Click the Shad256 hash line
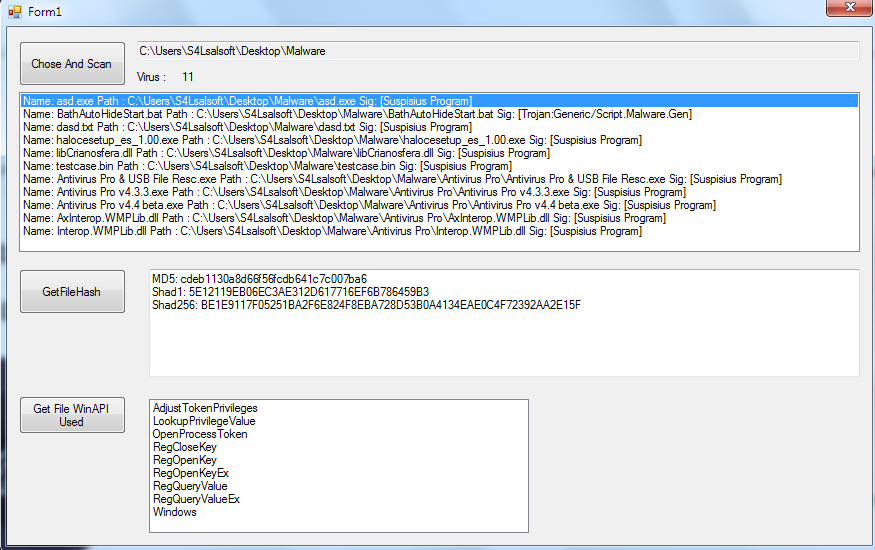The width and height of the screenshot is (875, 550). pyautogui.click(x=366, y=305)
